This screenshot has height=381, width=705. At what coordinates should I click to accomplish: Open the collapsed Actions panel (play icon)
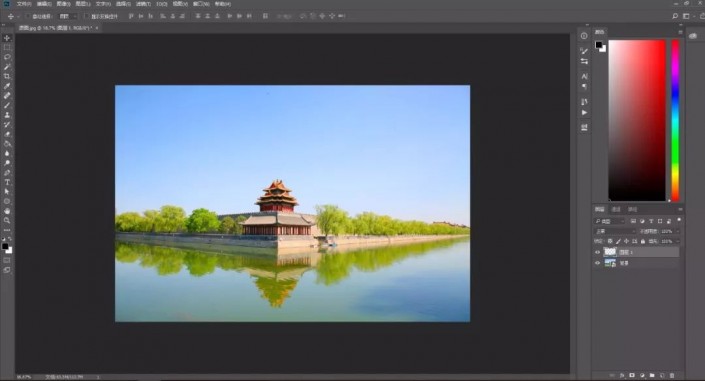[584, 112]
